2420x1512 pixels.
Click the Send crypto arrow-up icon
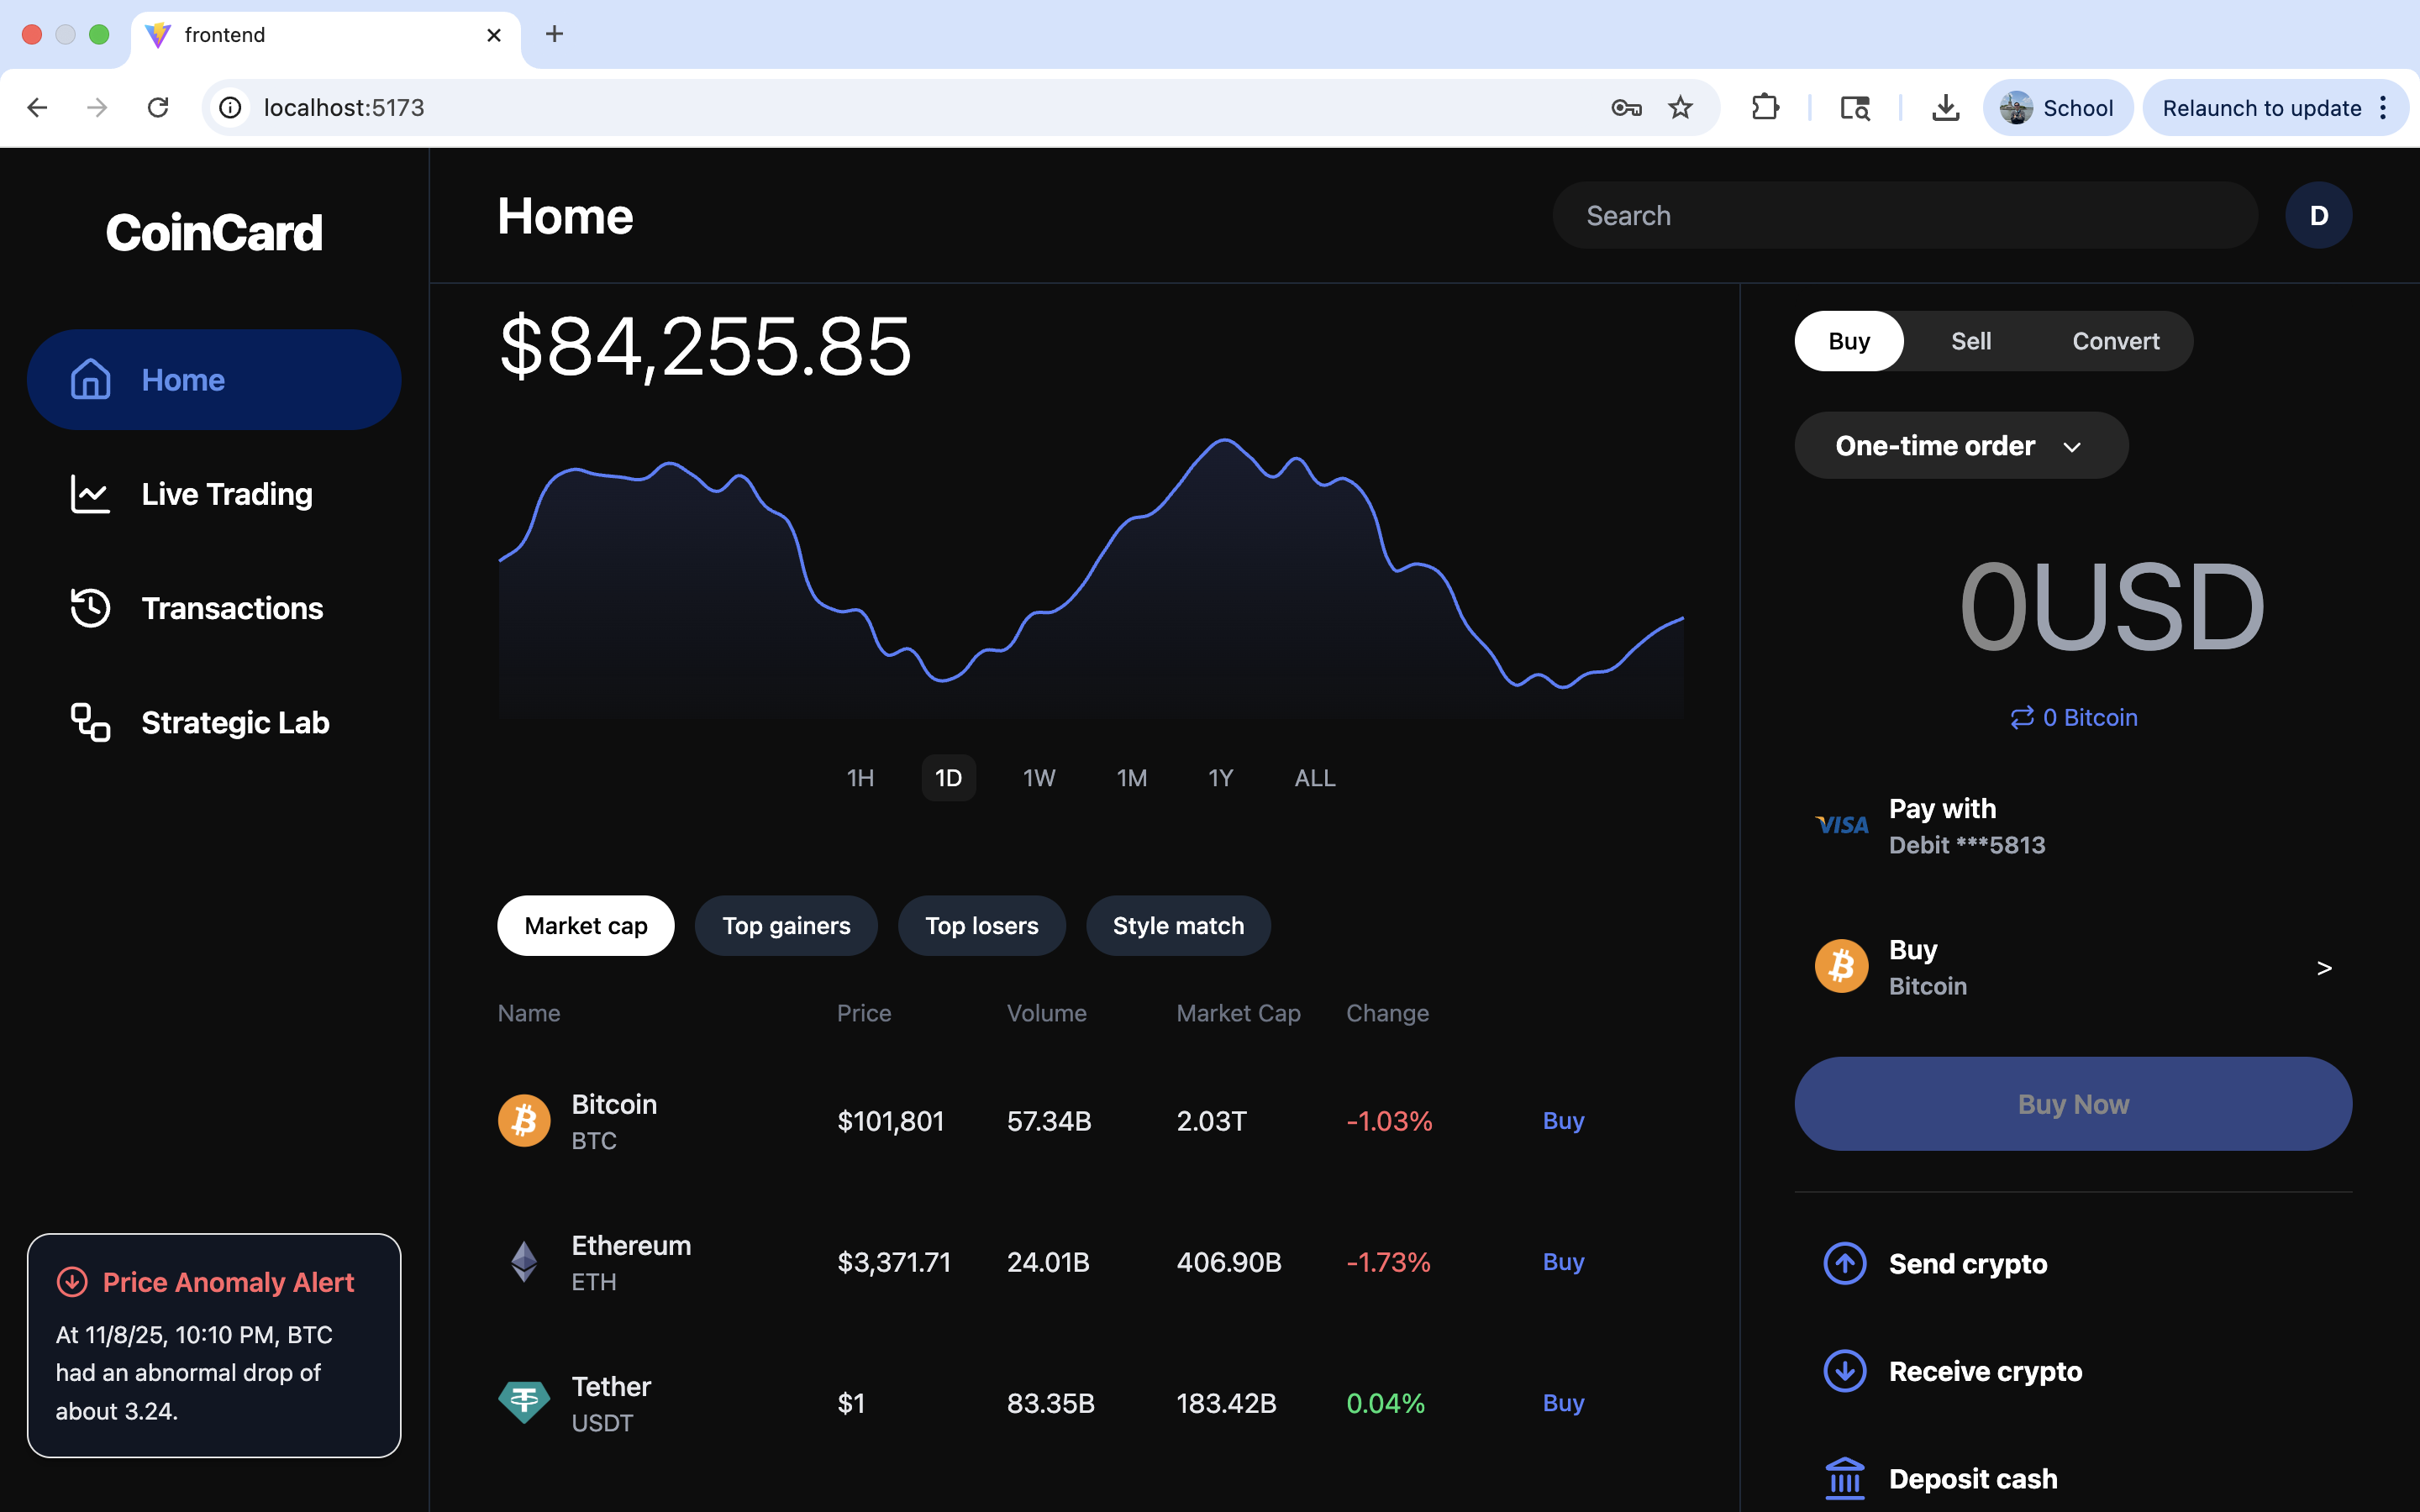click(x=1844, y=1263)
